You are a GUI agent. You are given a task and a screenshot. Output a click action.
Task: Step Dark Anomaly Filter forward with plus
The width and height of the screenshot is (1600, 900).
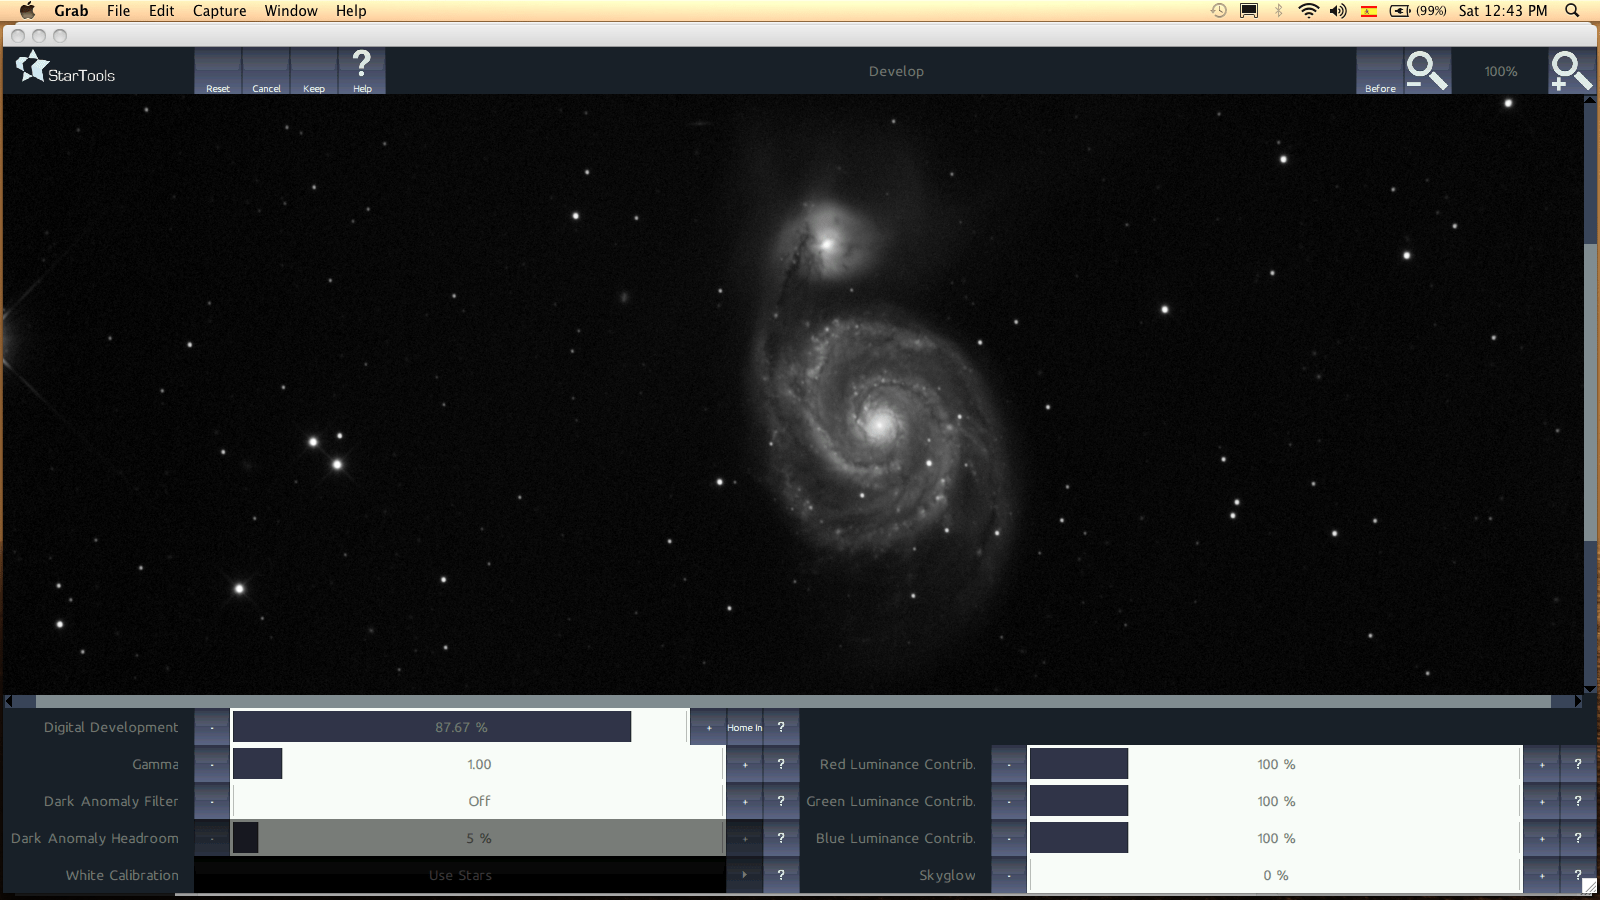[x=745, y=801]
